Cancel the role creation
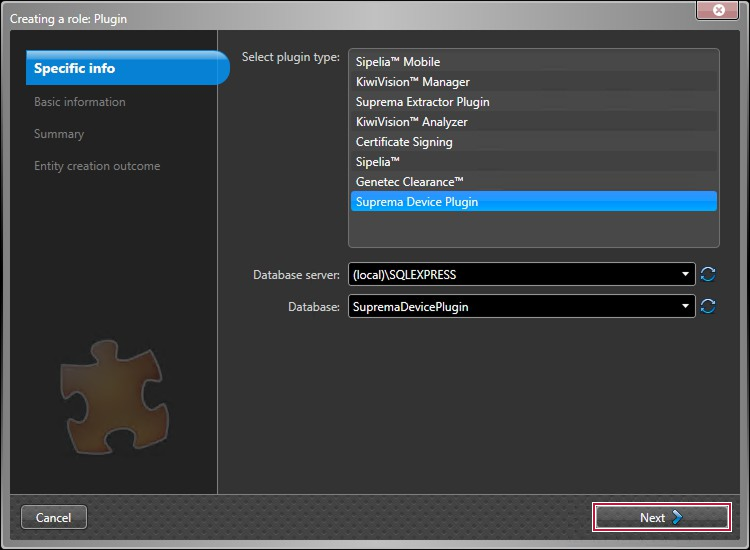This screenshot has height=550, width=750. click(54, 517)
